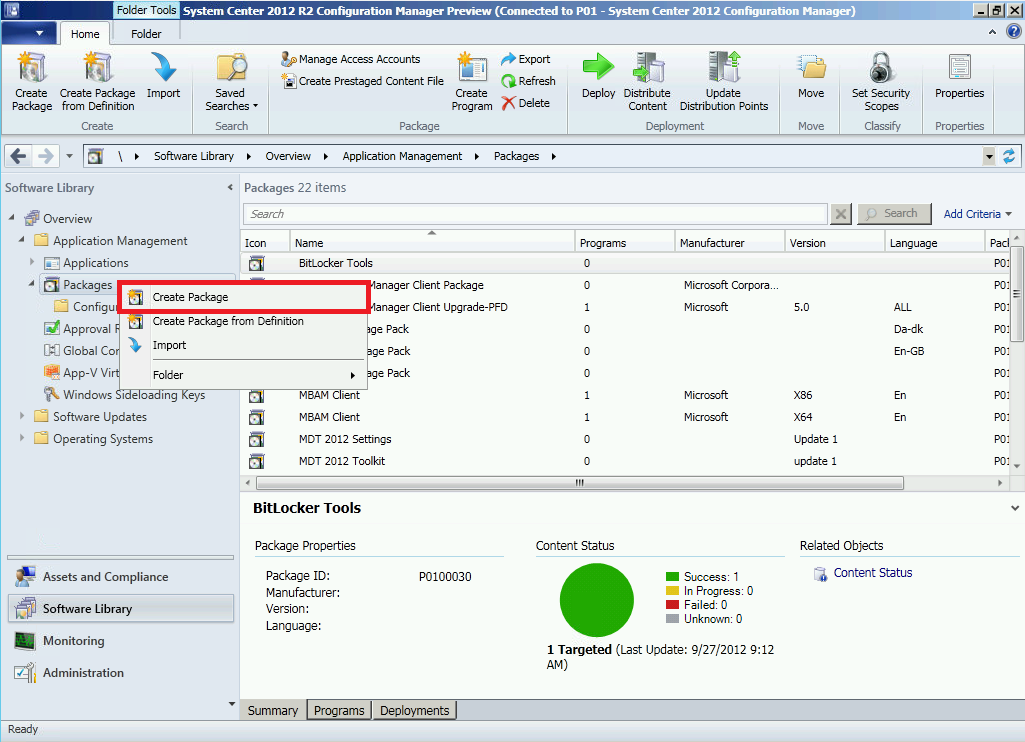
Task: Select Windows Sideloading Keys tree item
Action: click(x=134, y=395)
